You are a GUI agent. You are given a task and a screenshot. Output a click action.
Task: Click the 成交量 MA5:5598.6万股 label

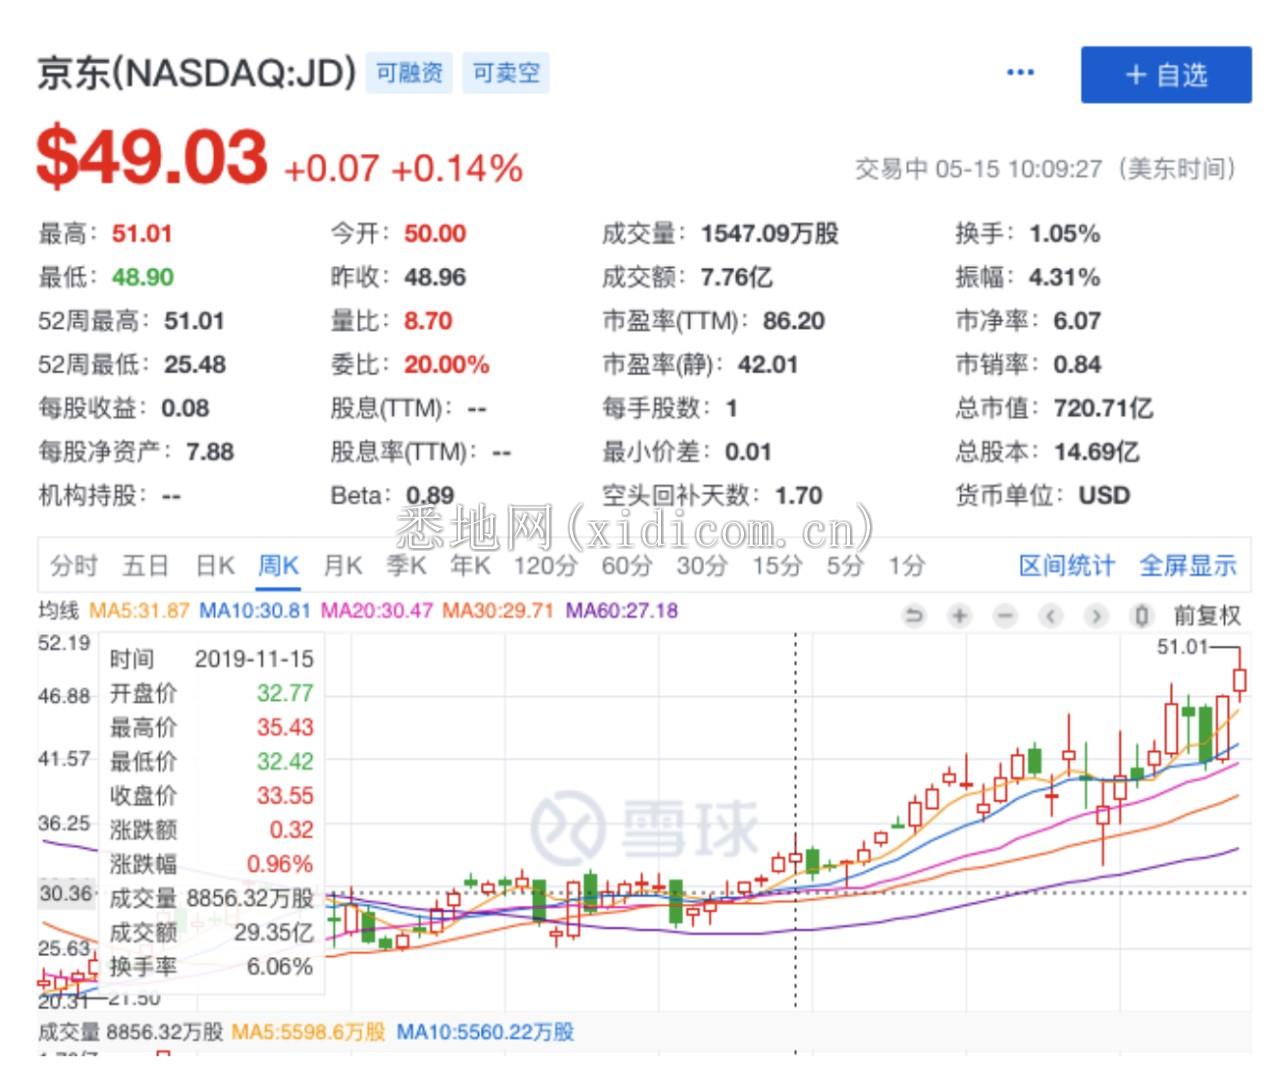coord(308,1032)
